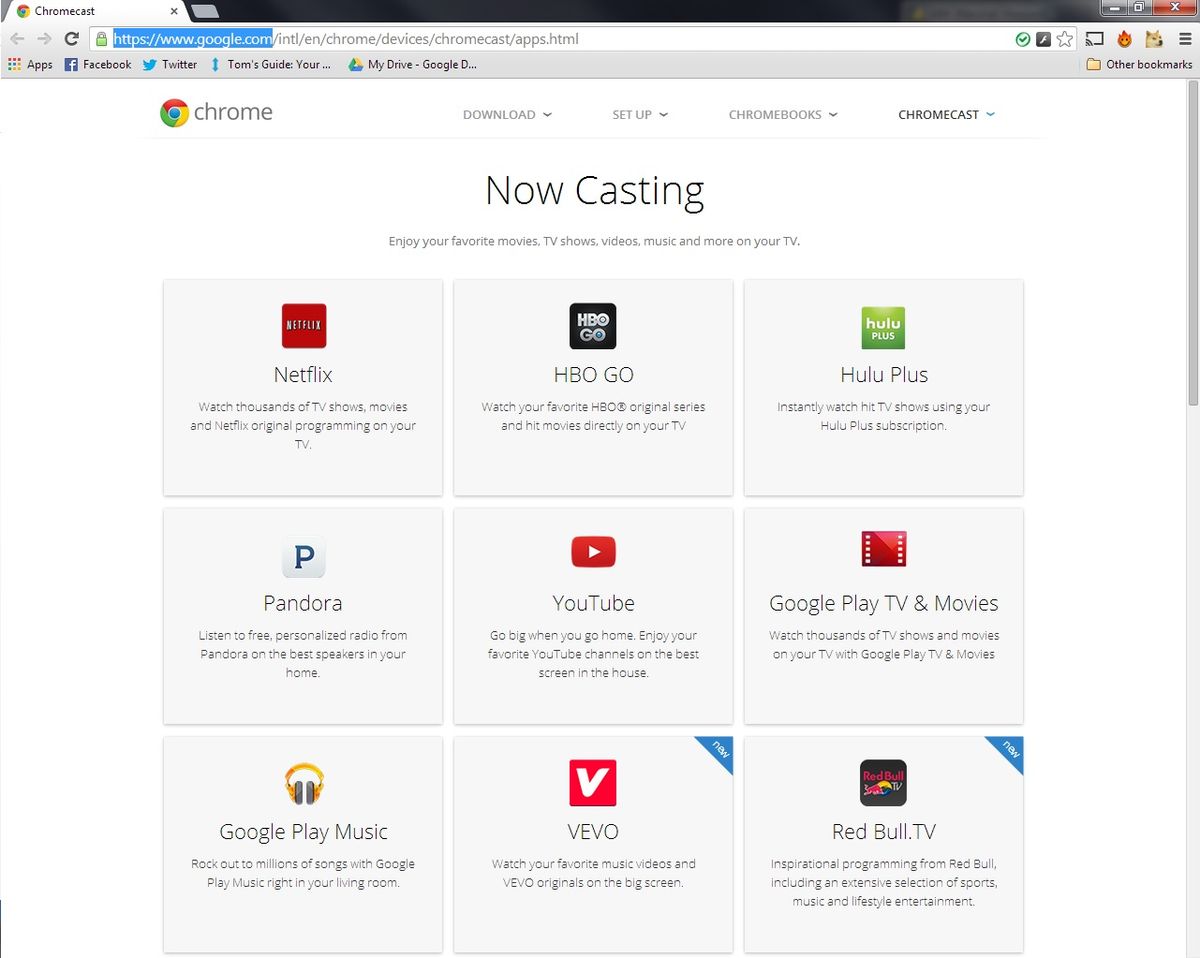Open the Pandora app icon
The height and width of the screenshot is (958, 1200).
(x=303, y=557)
